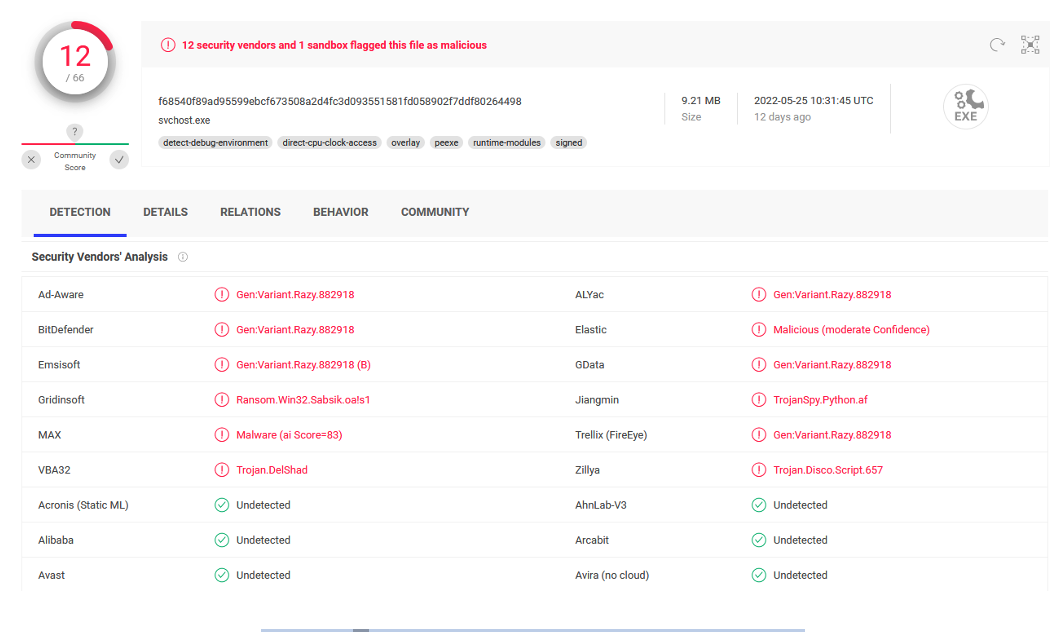This screenshot has width=1057, height=632.
Task: Open the RELATIONS tab
Action: [x=250, y=212]
